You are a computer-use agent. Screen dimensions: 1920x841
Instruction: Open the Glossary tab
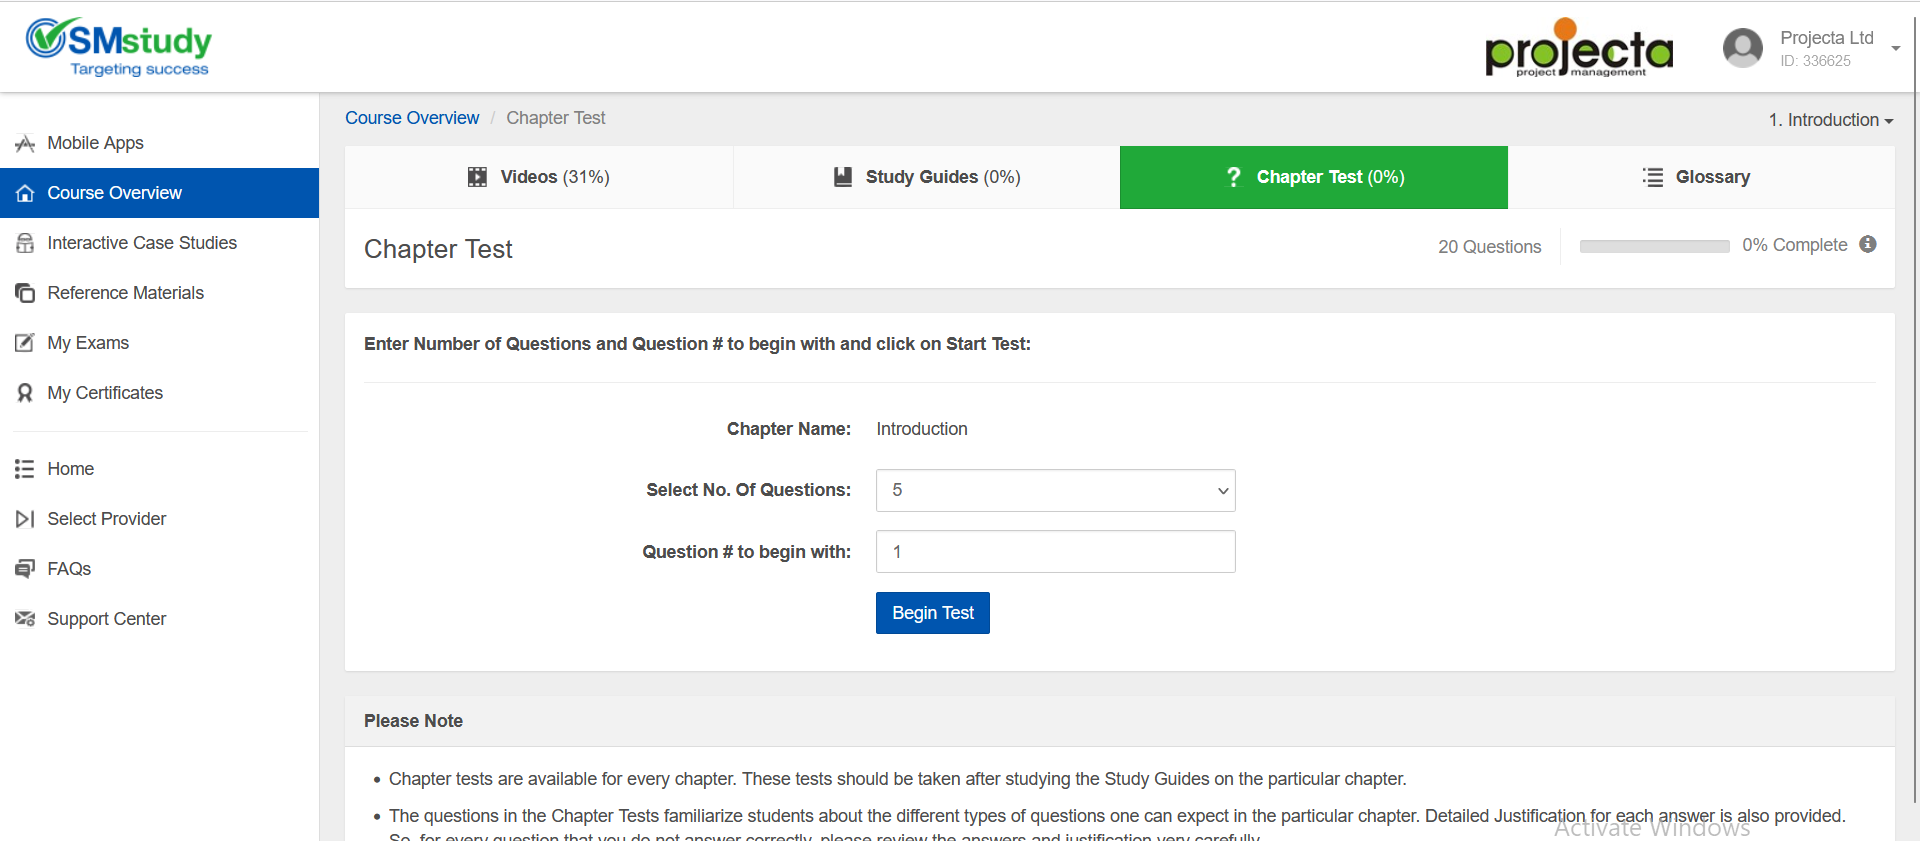pyautogui.click(x=1700, y=178)
